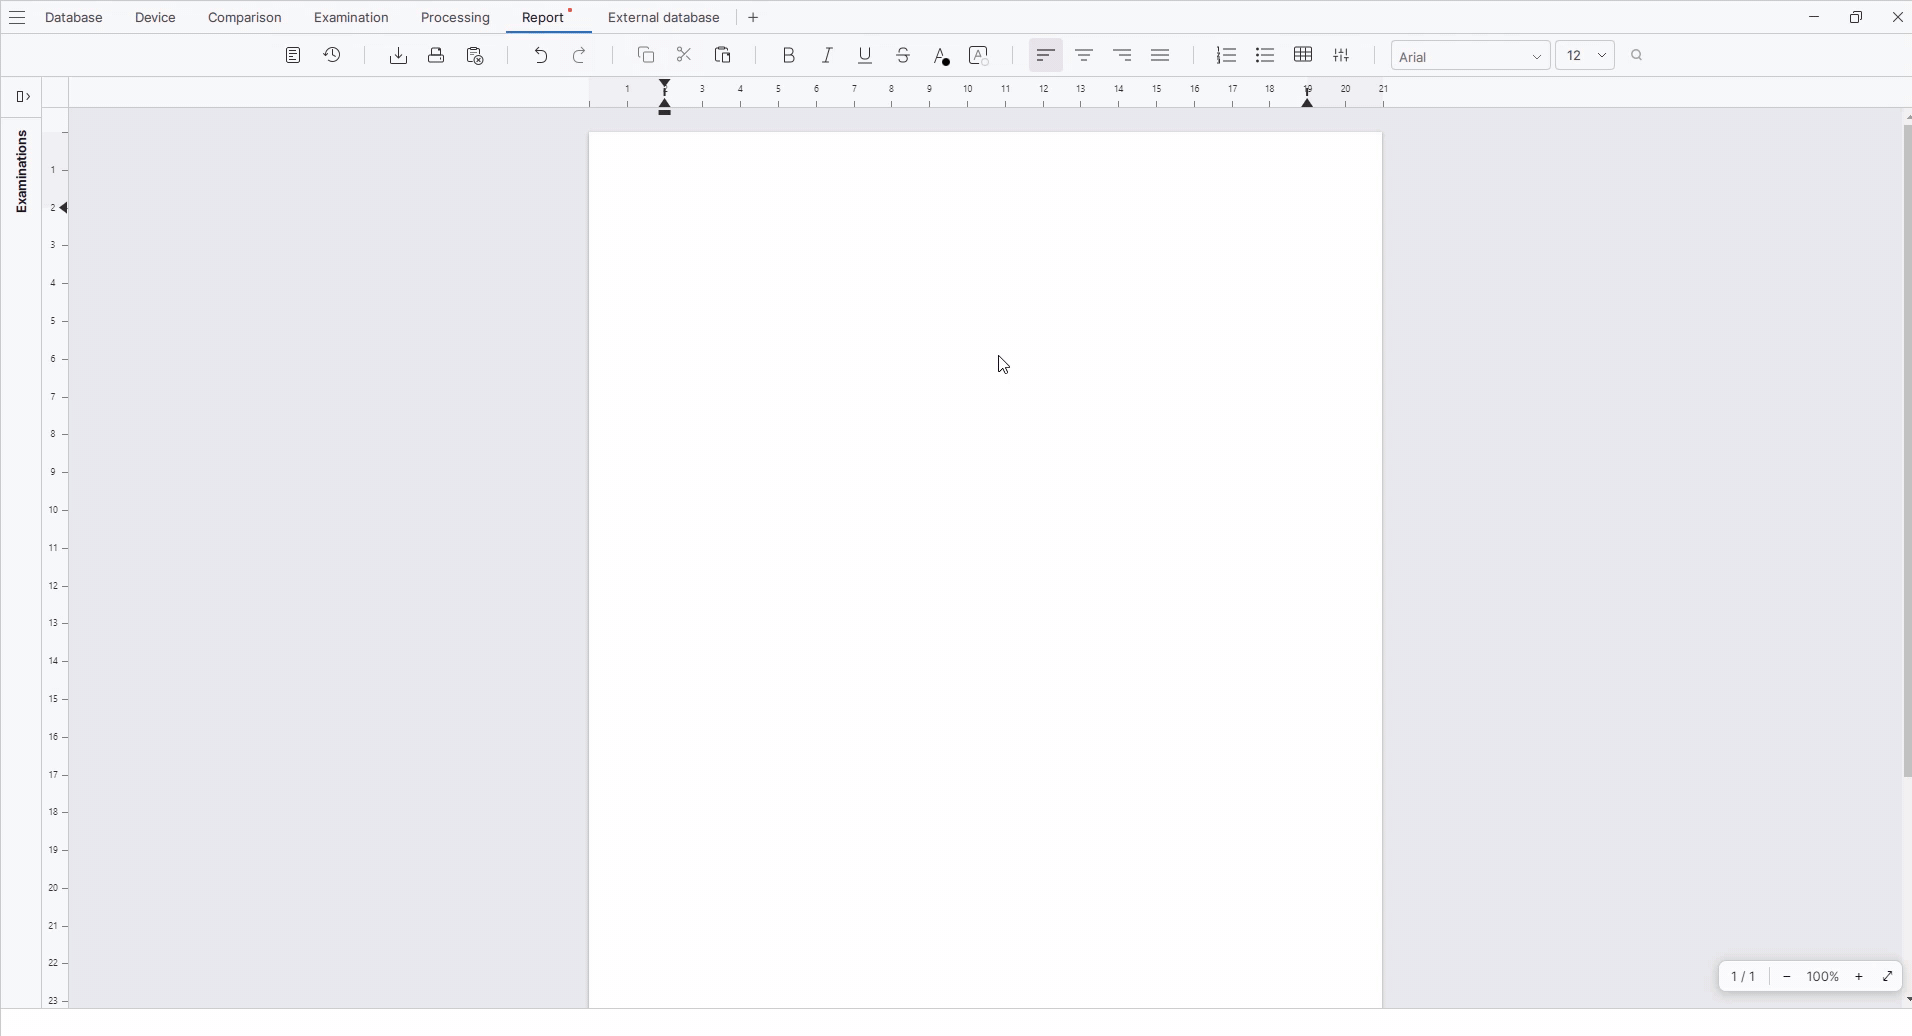Zoom out with the minus button
The height and width of the screenshot is (1036, 1912).
tap(1787, 977)
